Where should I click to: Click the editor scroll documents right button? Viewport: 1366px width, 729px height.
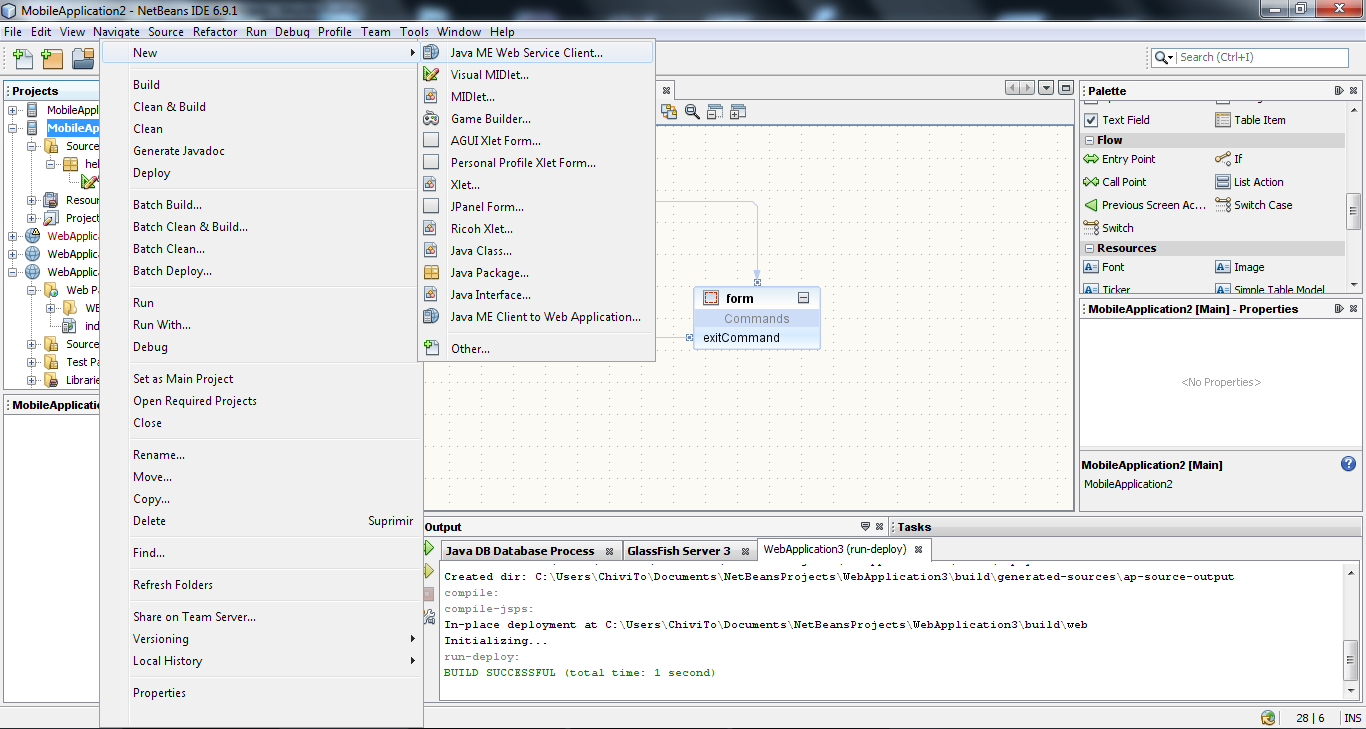(1028, 88)
